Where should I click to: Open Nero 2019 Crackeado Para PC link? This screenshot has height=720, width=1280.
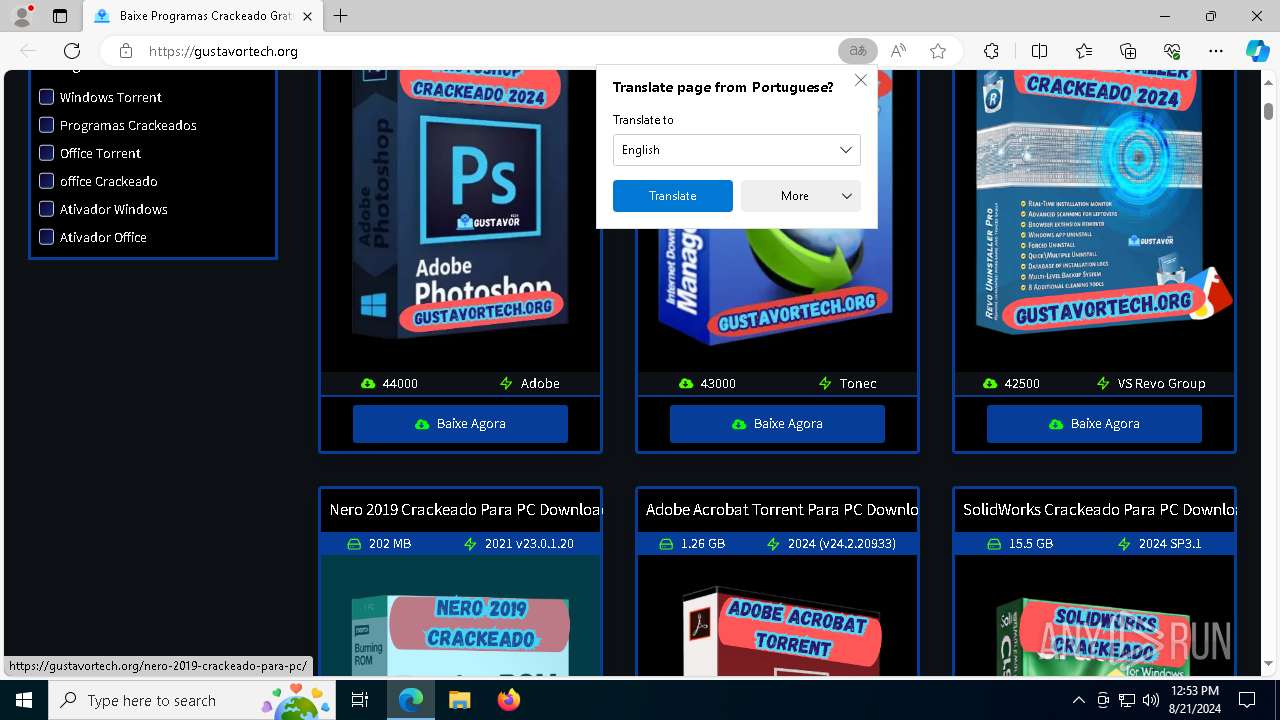[465, 510]
